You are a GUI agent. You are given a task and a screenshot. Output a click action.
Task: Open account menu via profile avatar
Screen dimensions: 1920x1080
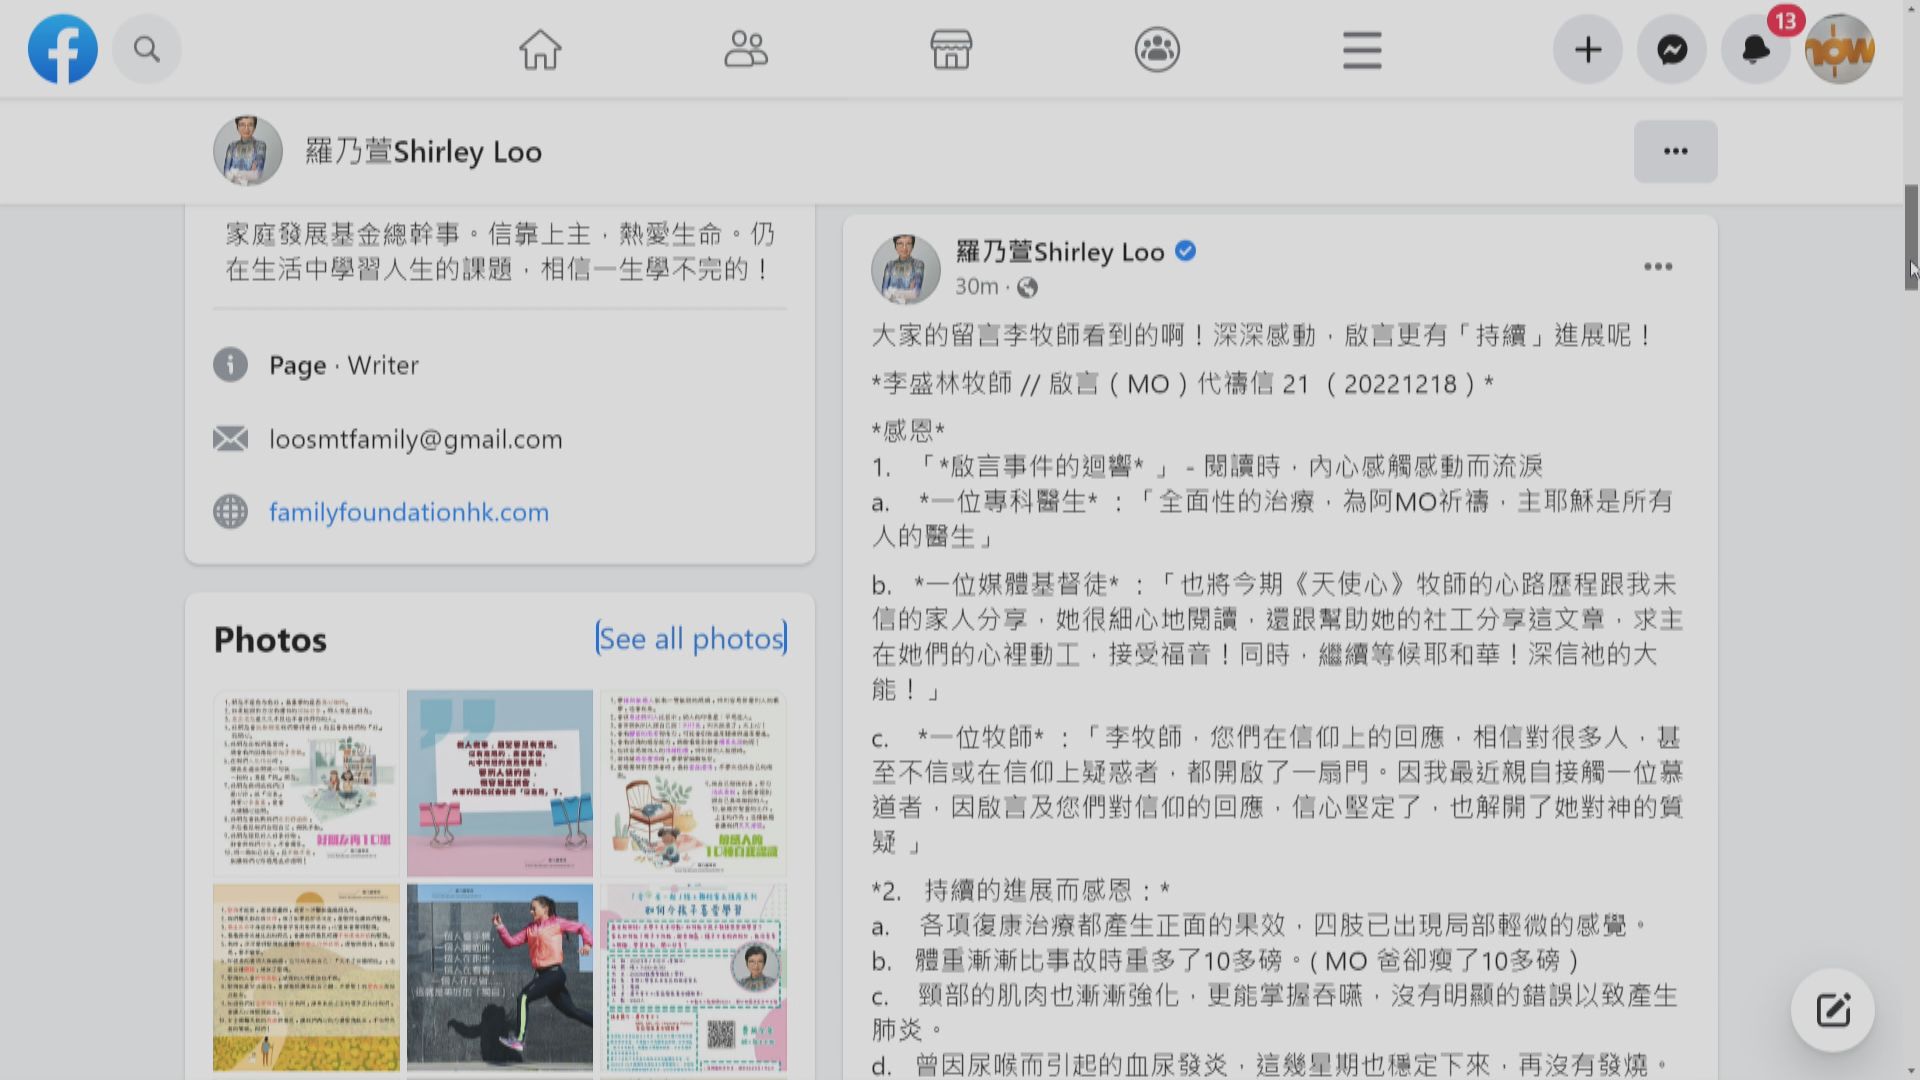pyautogui.click(x=1840, y=48)
